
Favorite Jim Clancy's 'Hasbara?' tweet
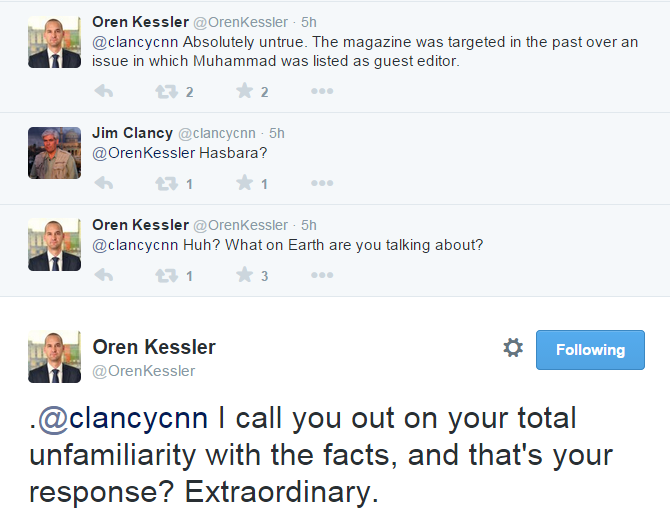point(244,183)
